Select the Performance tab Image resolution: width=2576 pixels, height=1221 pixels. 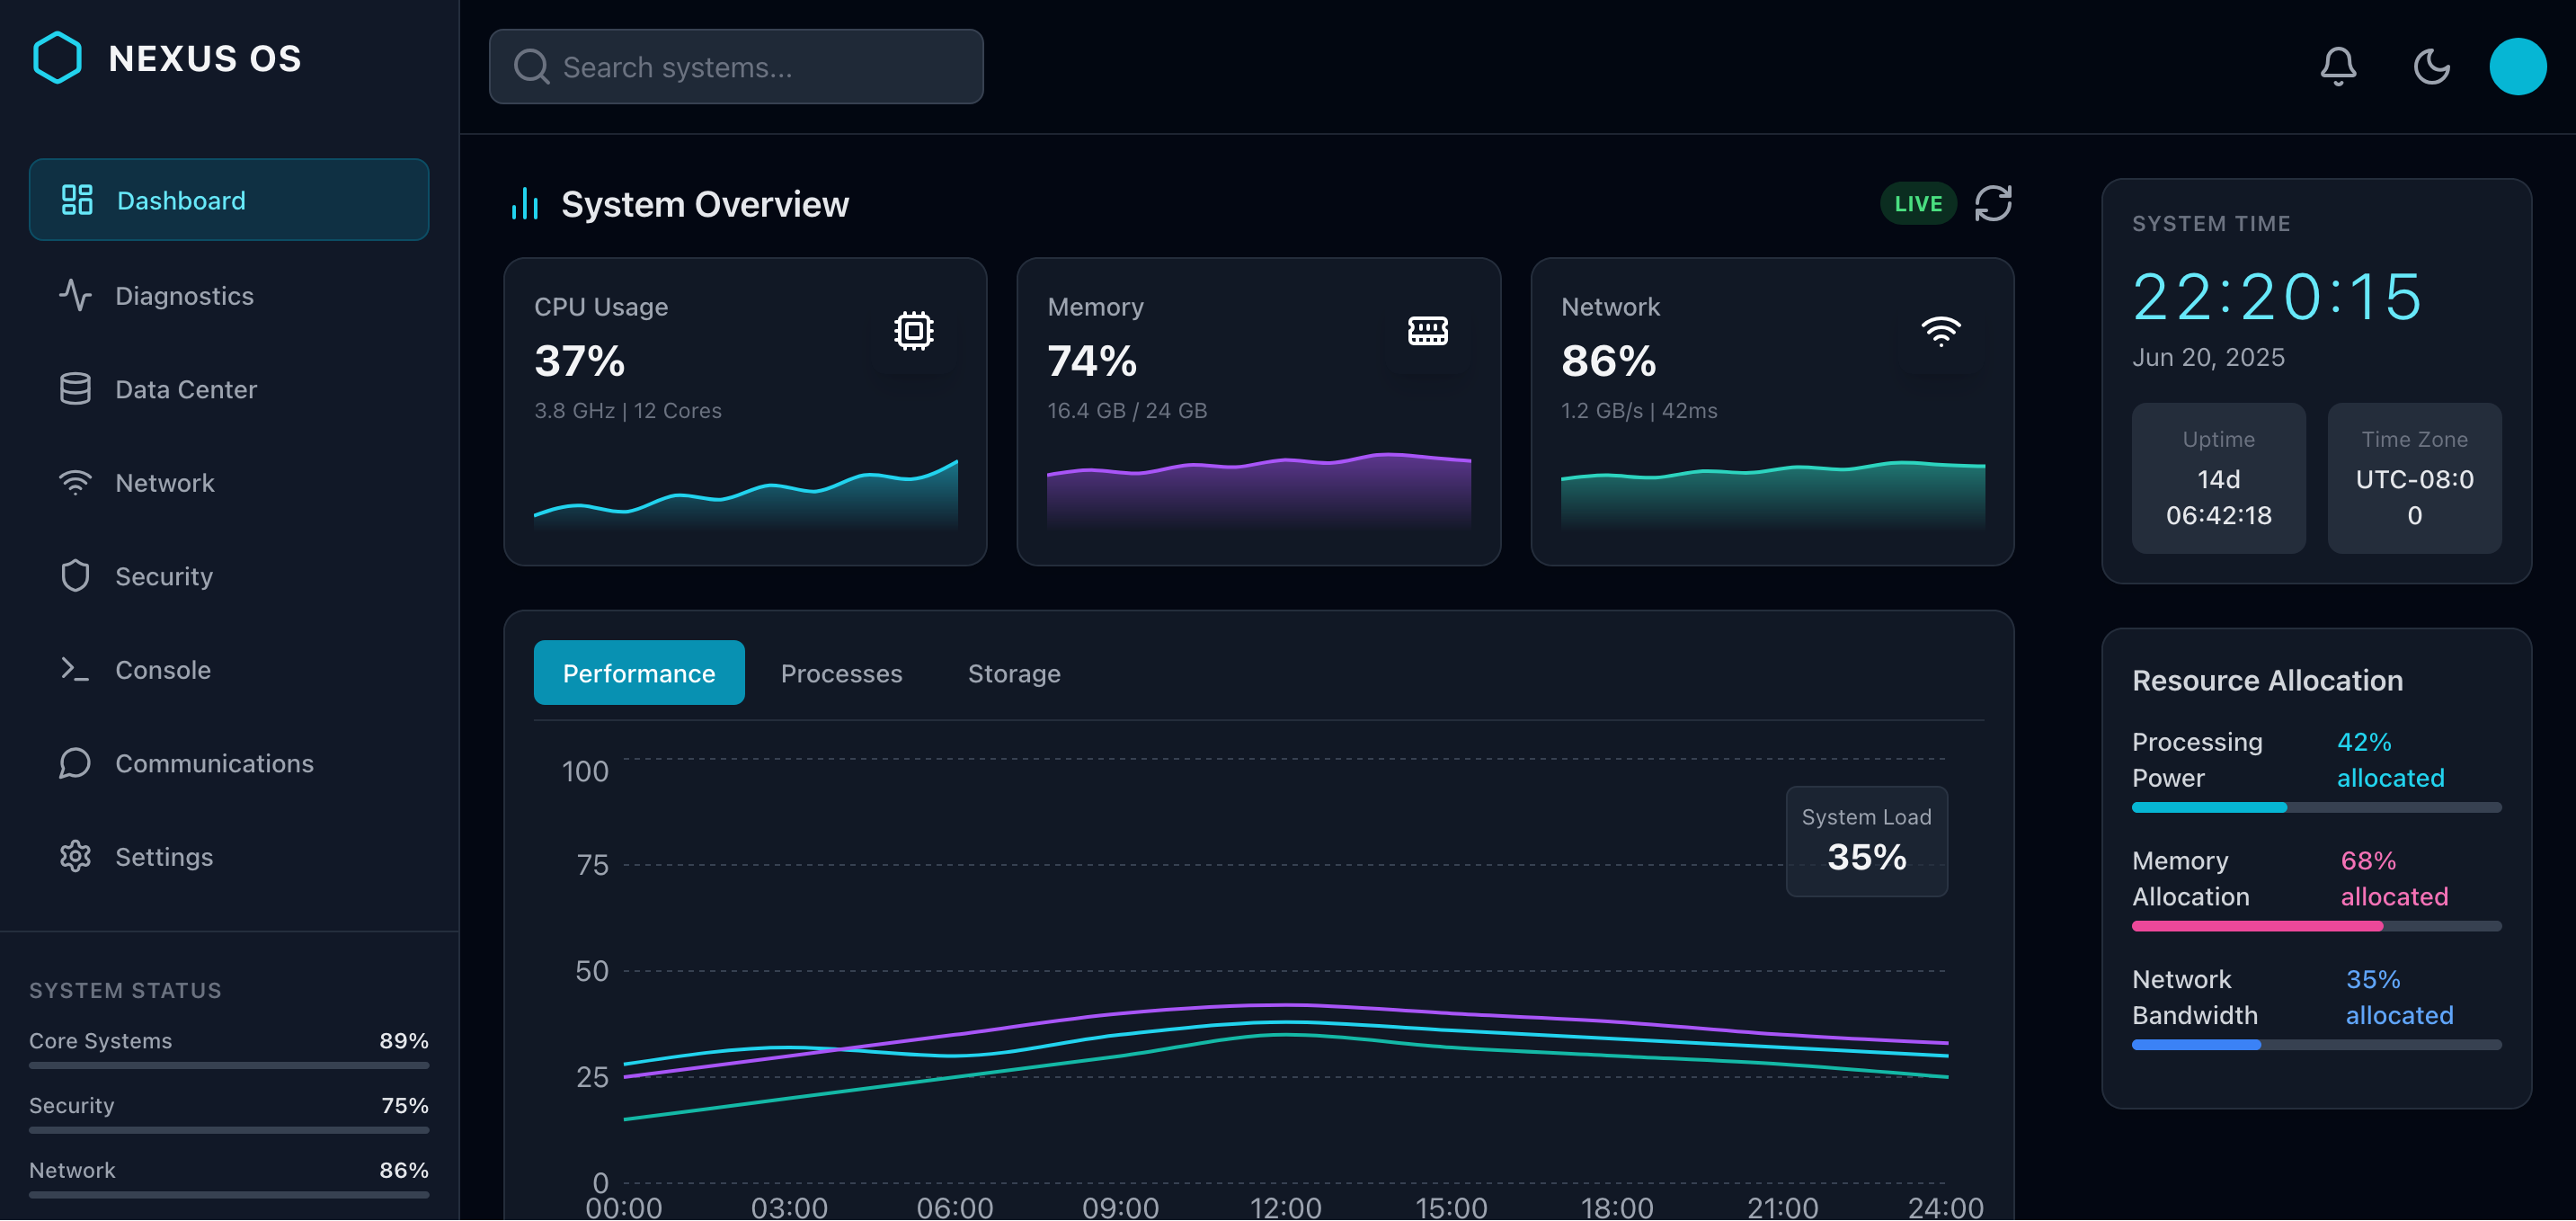[639, 673]
